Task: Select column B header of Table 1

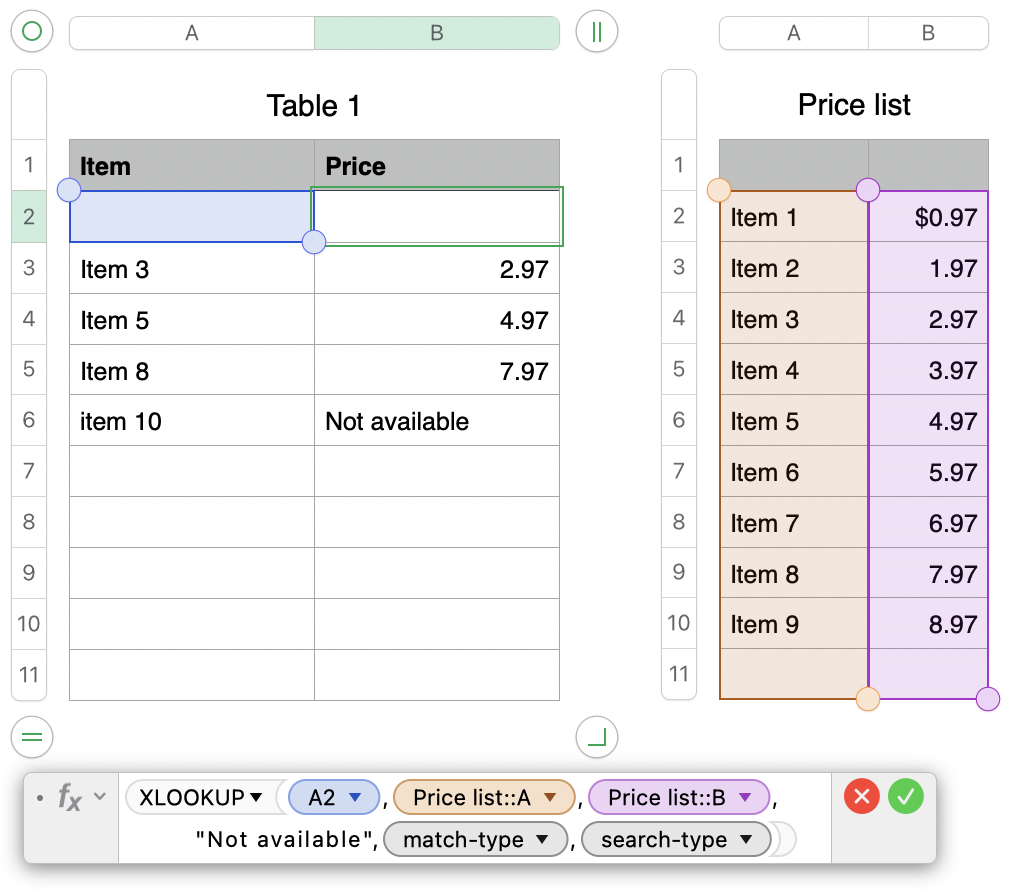Action: coord(436,33)
